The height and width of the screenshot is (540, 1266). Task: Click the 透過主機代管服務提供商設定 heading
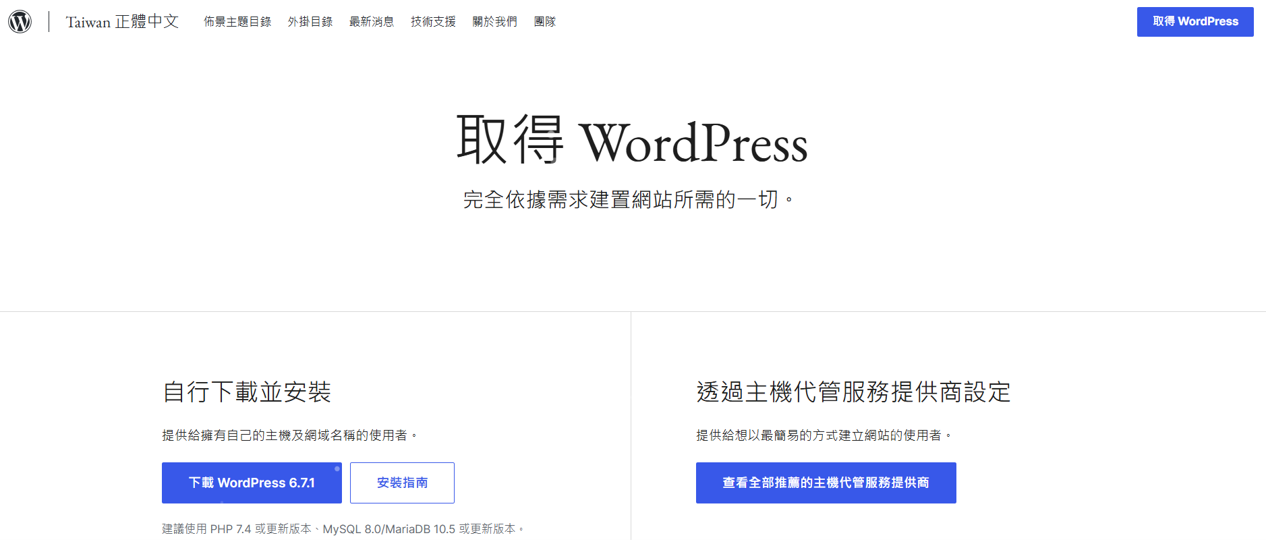pyautogui.click(x=854, y=392)
